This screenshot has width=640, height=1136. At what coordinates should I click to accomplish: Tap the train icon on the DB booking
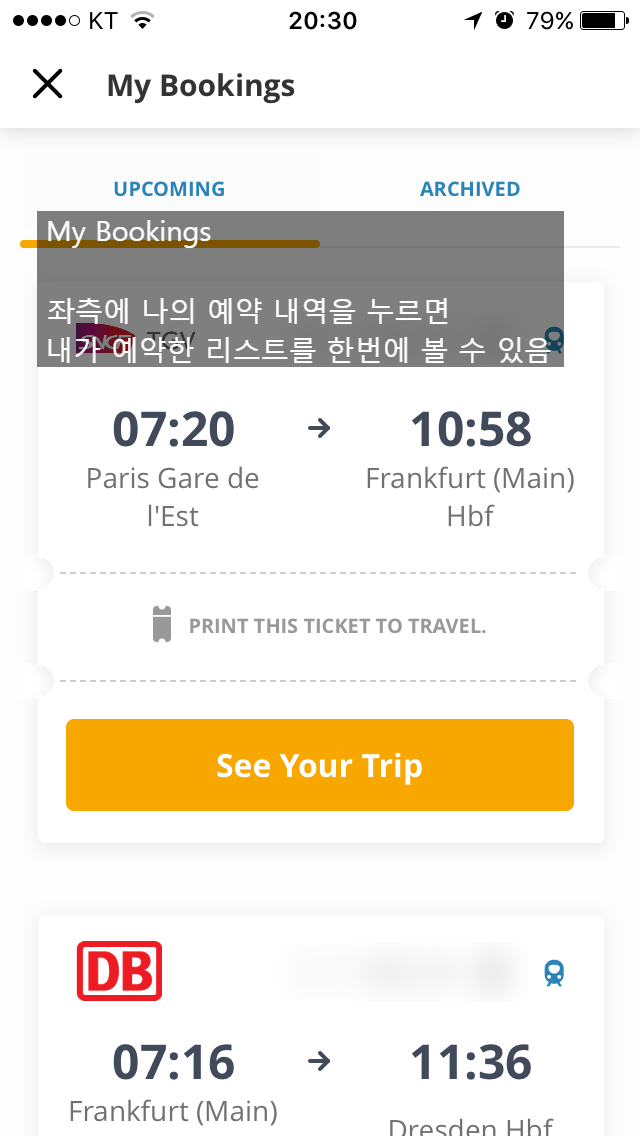click(554, 972)
